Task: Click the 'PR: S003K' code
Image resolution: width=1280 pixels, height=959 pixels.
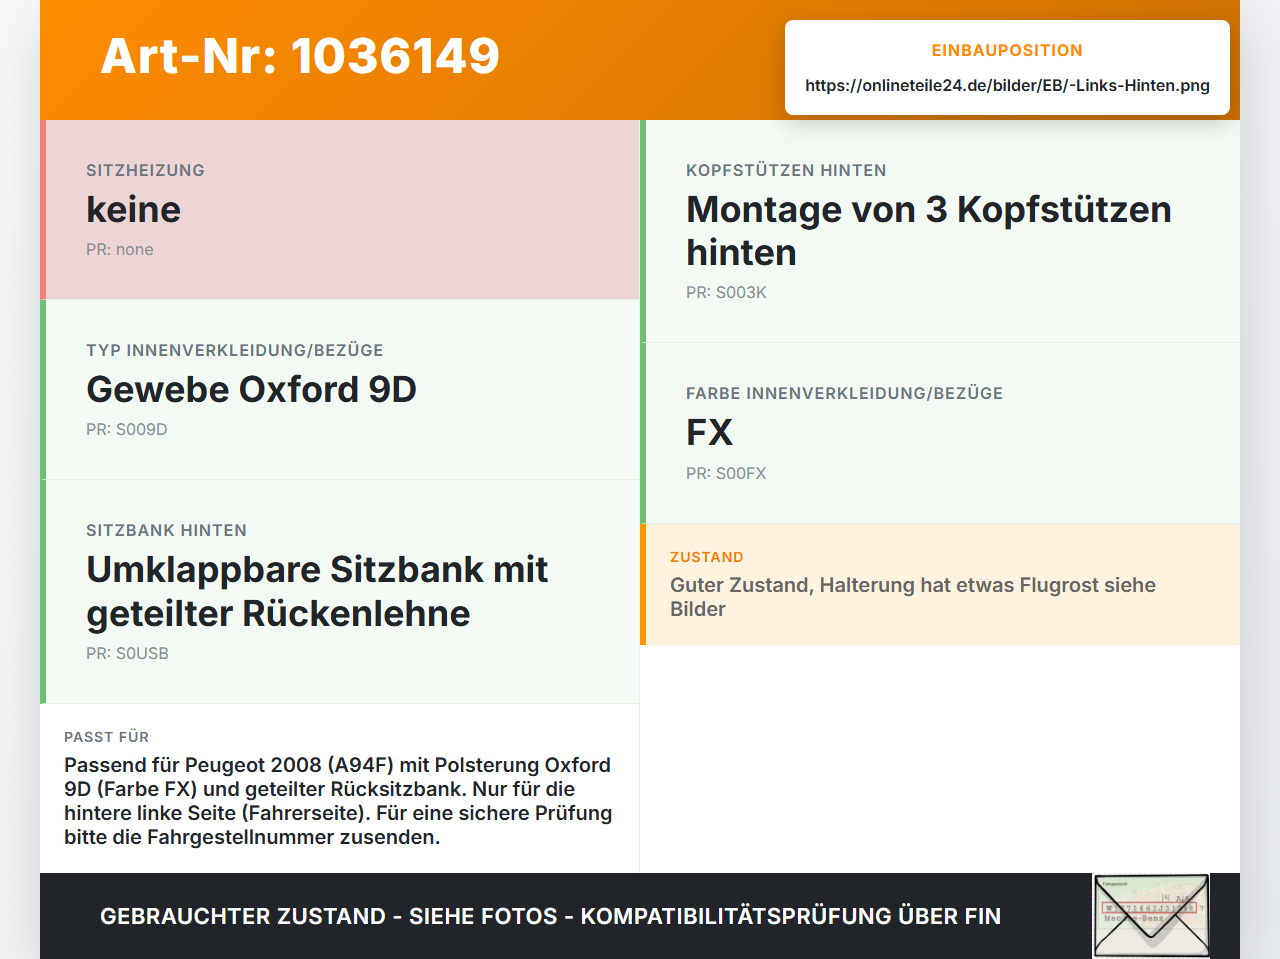Action: 726,292
